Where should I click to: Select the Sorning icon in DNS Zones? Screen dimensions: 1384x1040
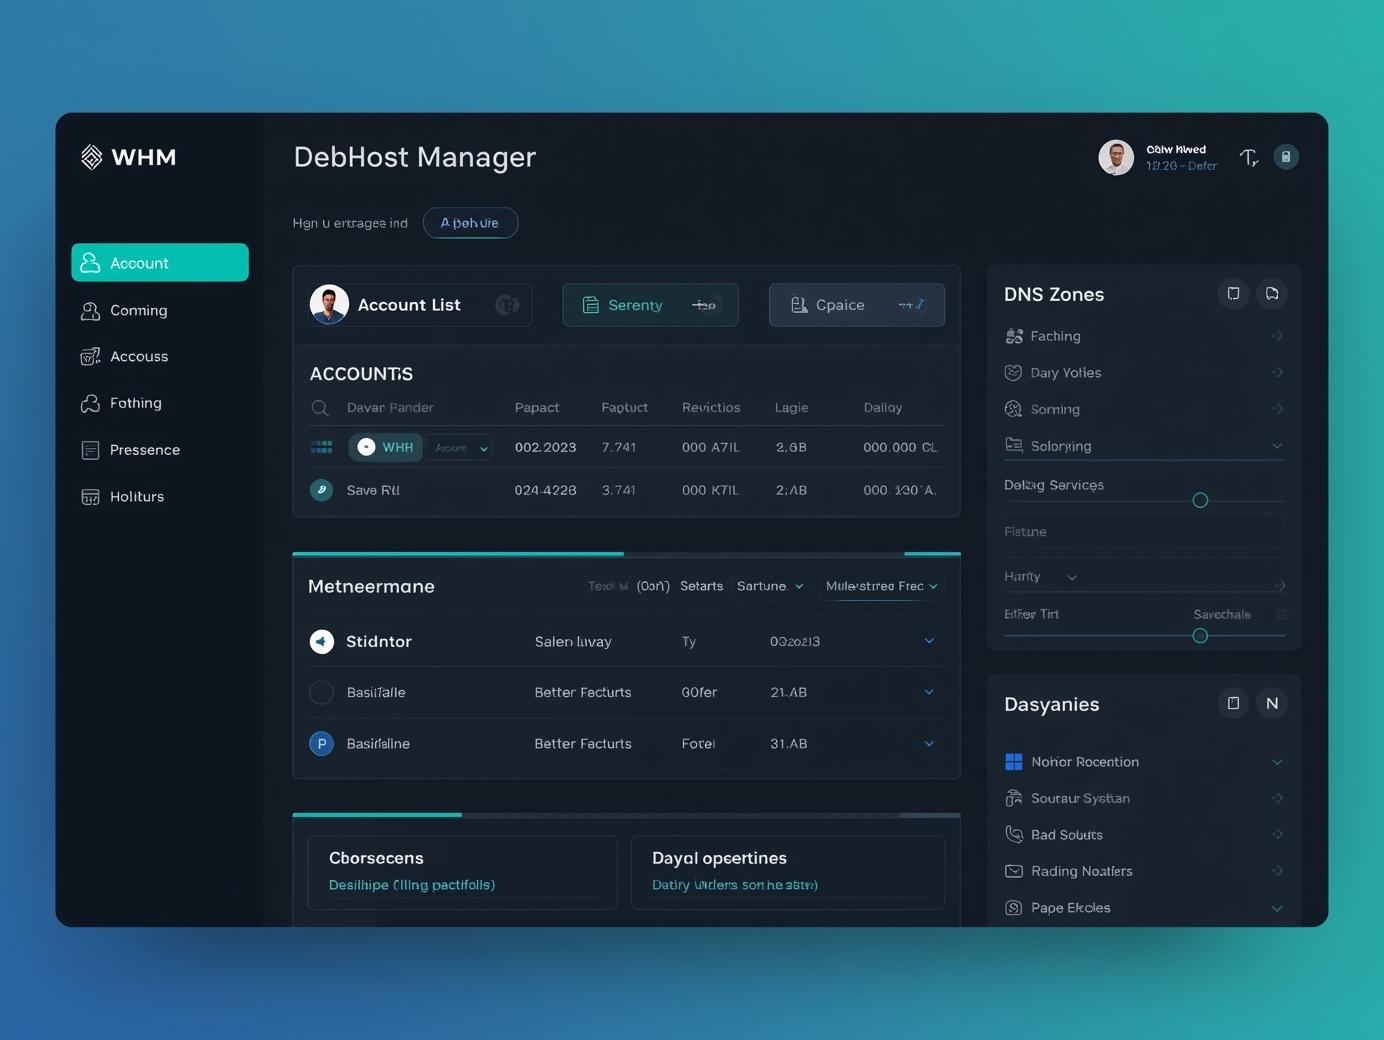point(1013,409)
